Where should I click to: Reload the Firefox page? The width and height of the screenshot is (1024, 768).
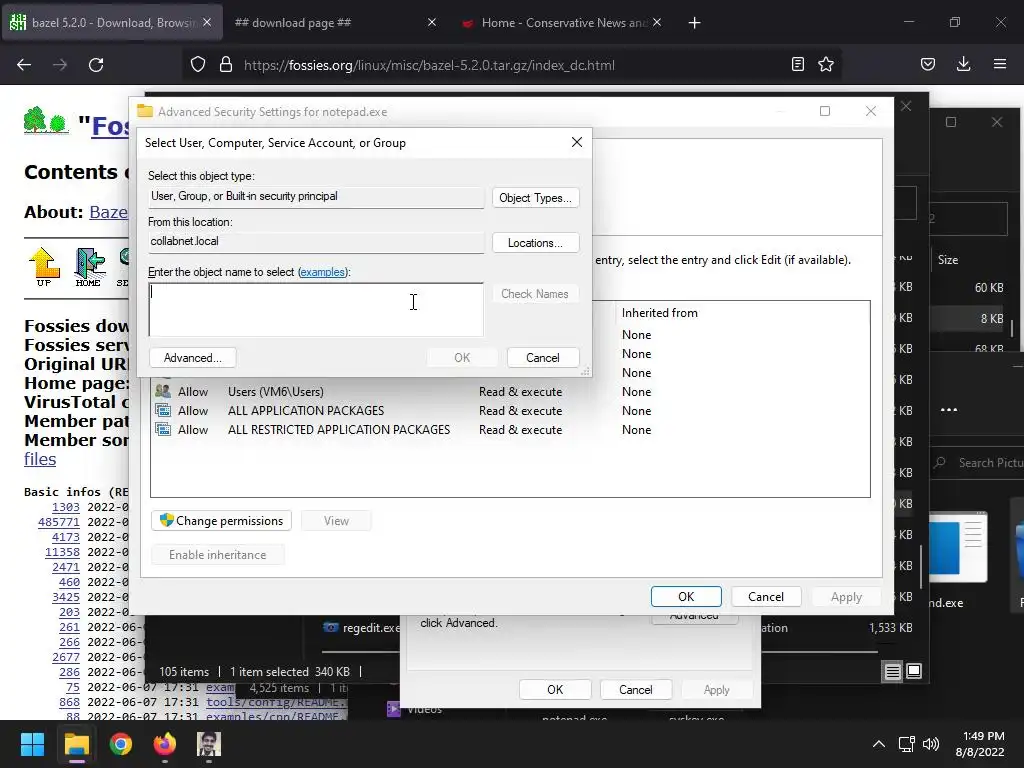coord(96,65)
